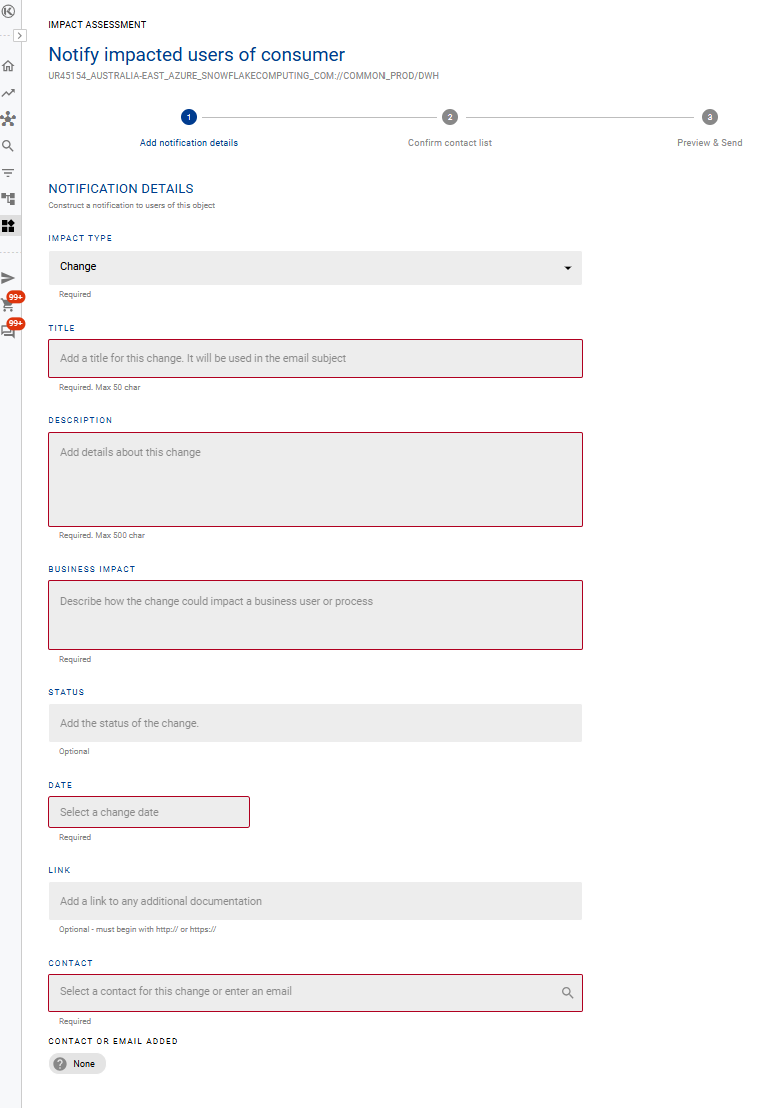Screen dimensions: 766x1108
Task: Open the filter lines icon in sidebar
Action: (9, 173)
